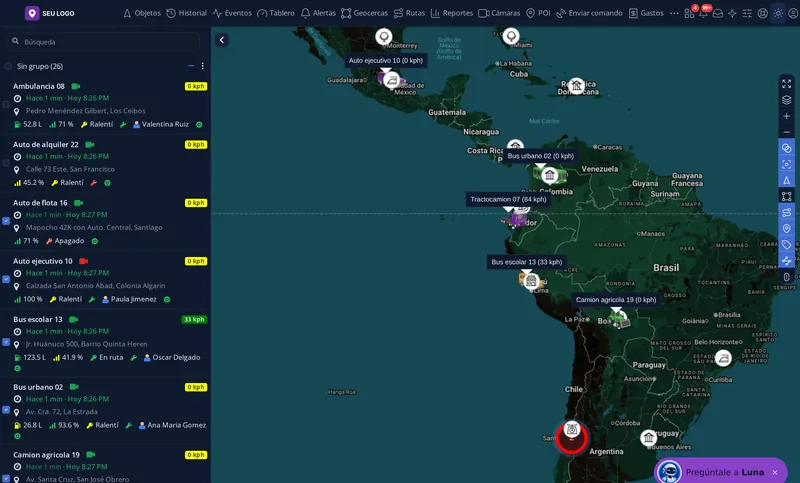Click the sparkle AI icon in top bar
This screenshot has width=800, height=483.
click(x=732, y=13)
